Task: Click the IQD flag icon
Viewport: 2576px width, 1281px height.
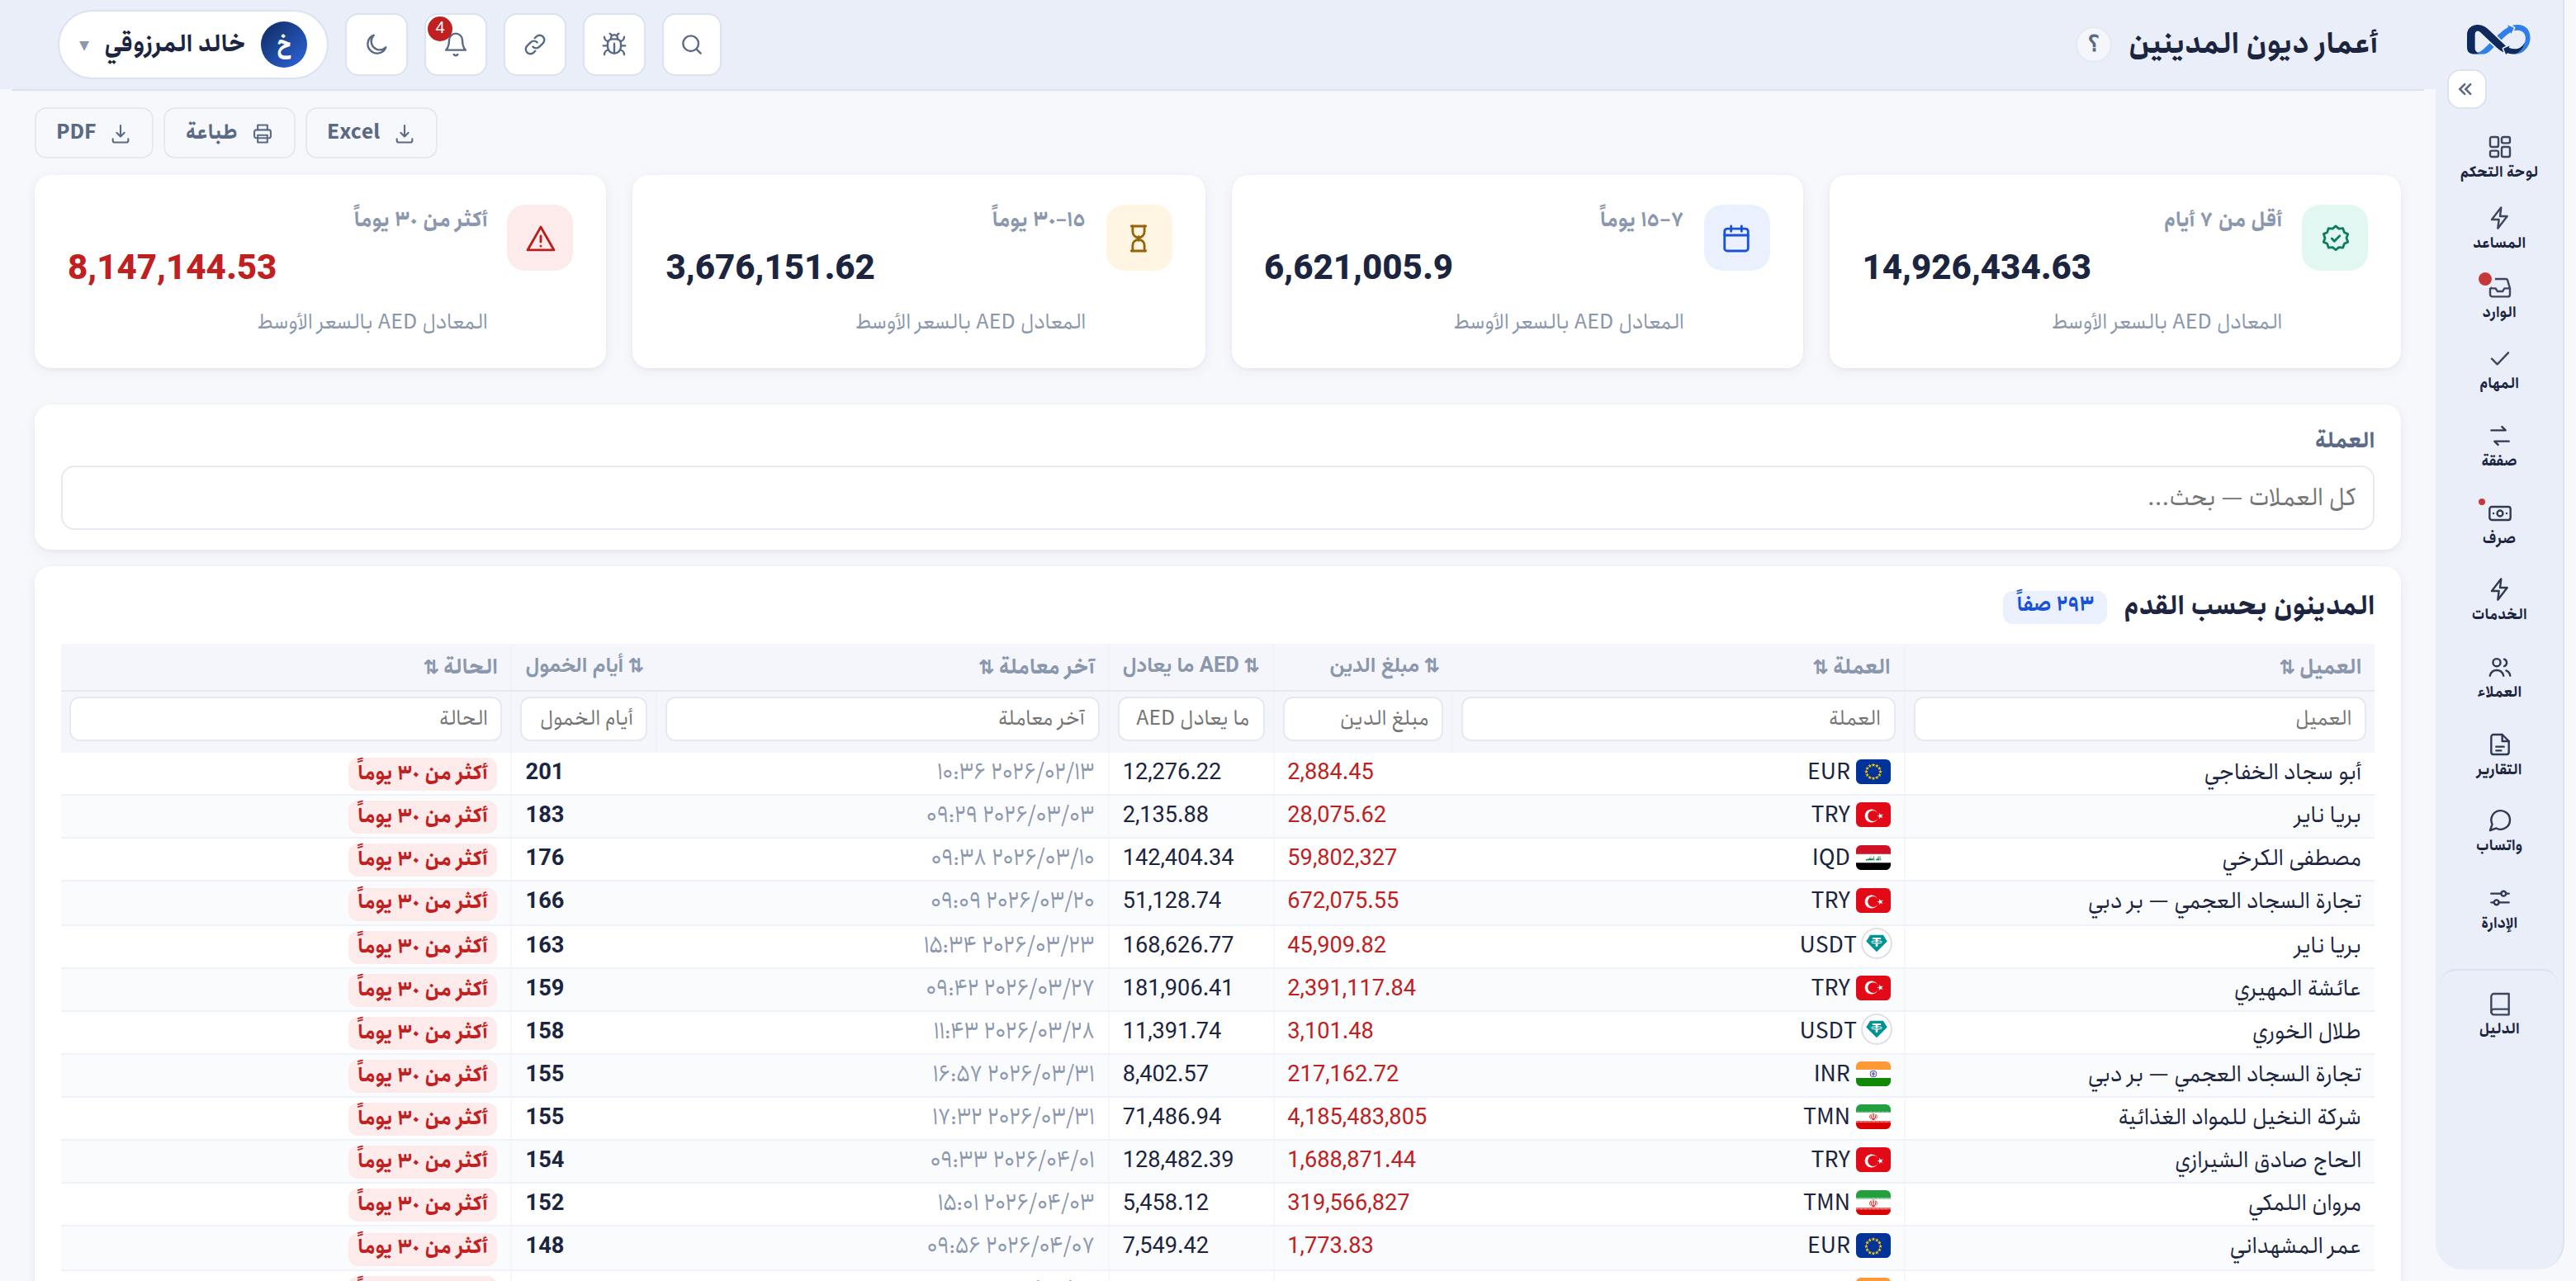Action: click(1872, 857)
